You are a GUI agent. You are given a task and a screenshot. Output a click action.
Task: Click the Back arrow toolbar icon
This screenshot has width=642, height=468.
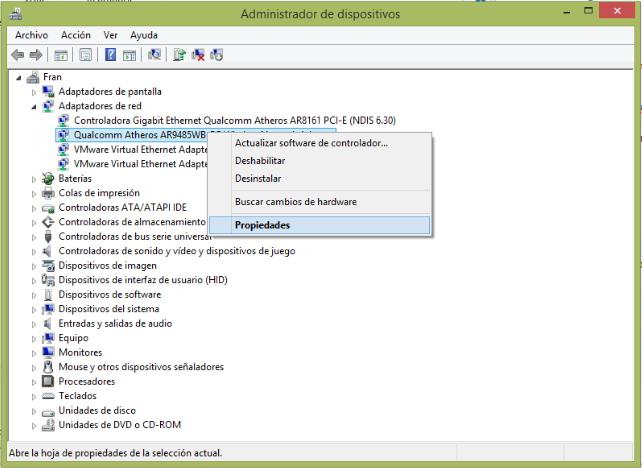(18, 55)
